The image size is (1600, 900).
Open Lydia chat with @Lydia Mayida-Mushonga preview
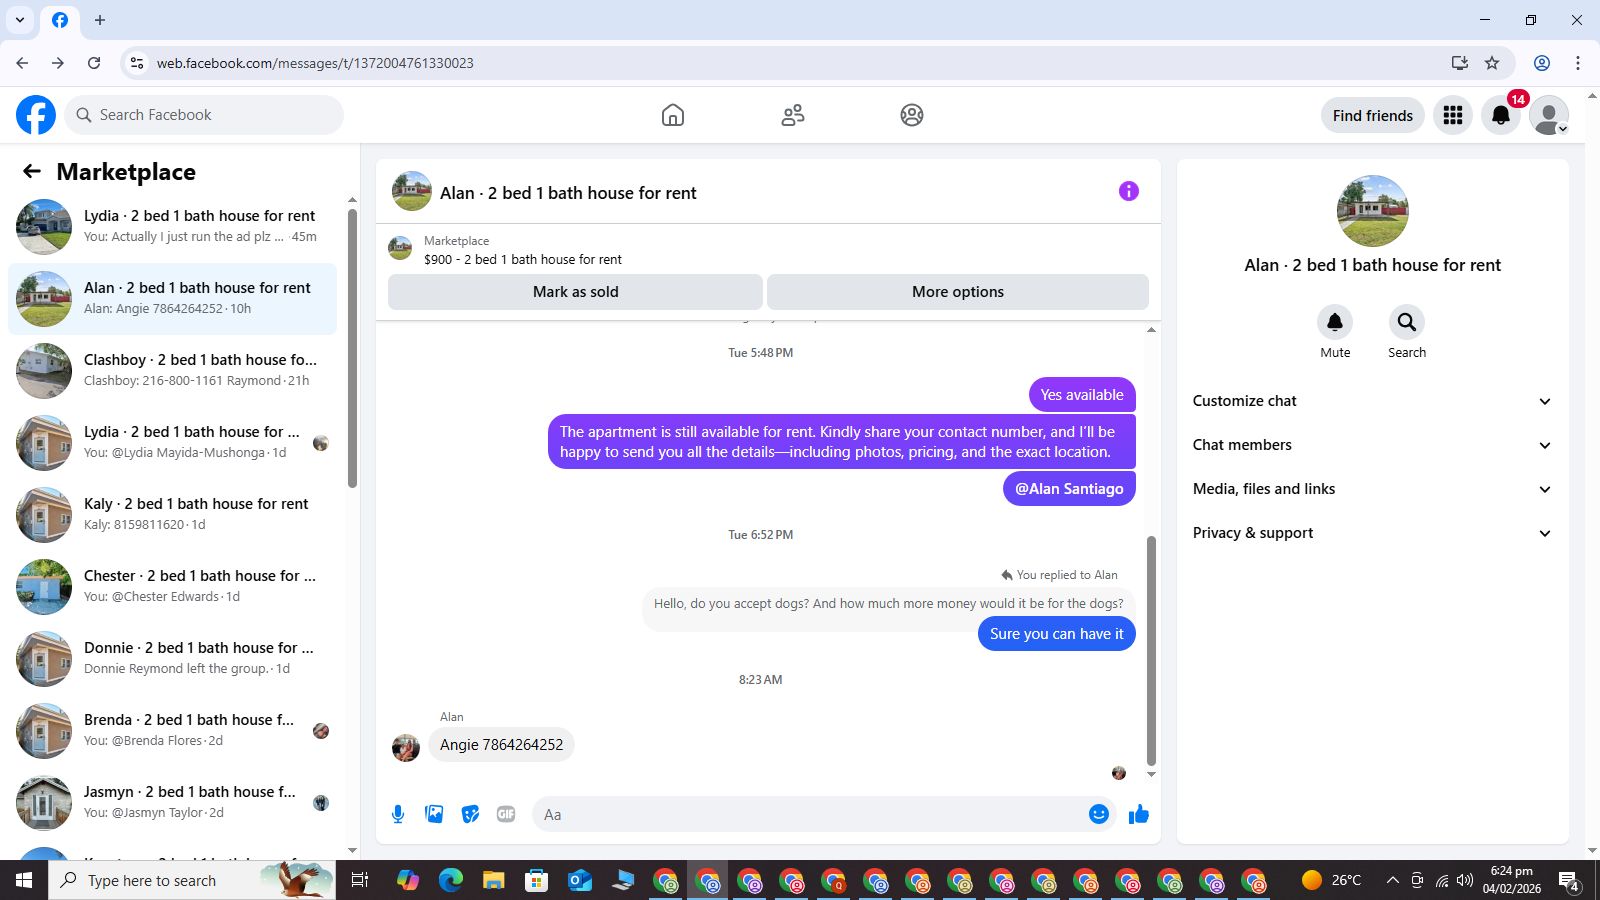click(172, 443)
